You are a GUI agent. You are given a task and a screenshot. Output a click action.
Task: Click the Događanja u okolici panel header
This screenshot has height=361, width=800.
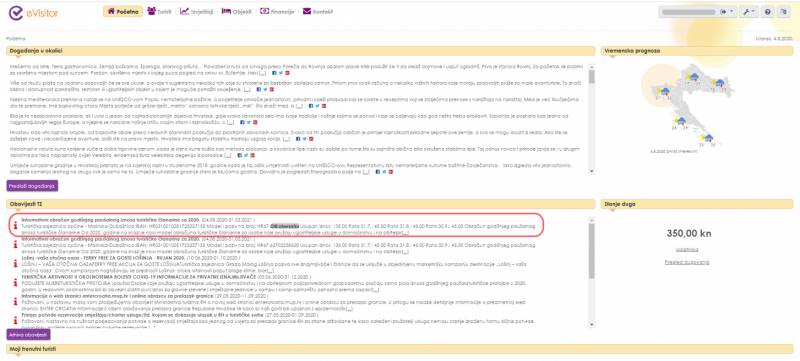click(x=301, y=51)
